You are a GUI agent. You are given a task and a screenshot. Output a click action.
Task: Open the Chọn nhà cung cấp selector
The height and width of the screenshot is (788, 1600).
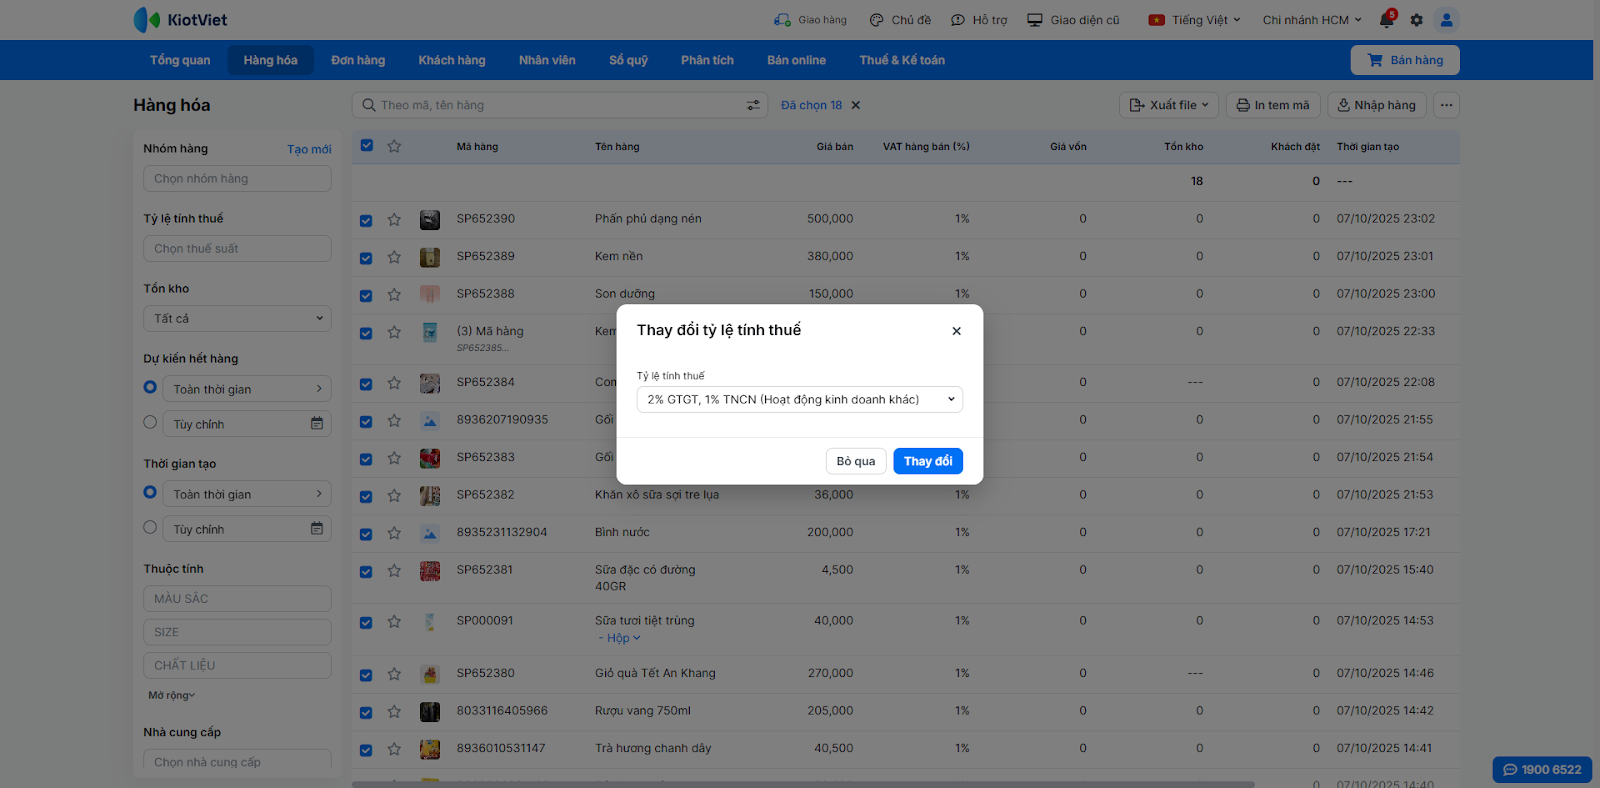(237, 762)
